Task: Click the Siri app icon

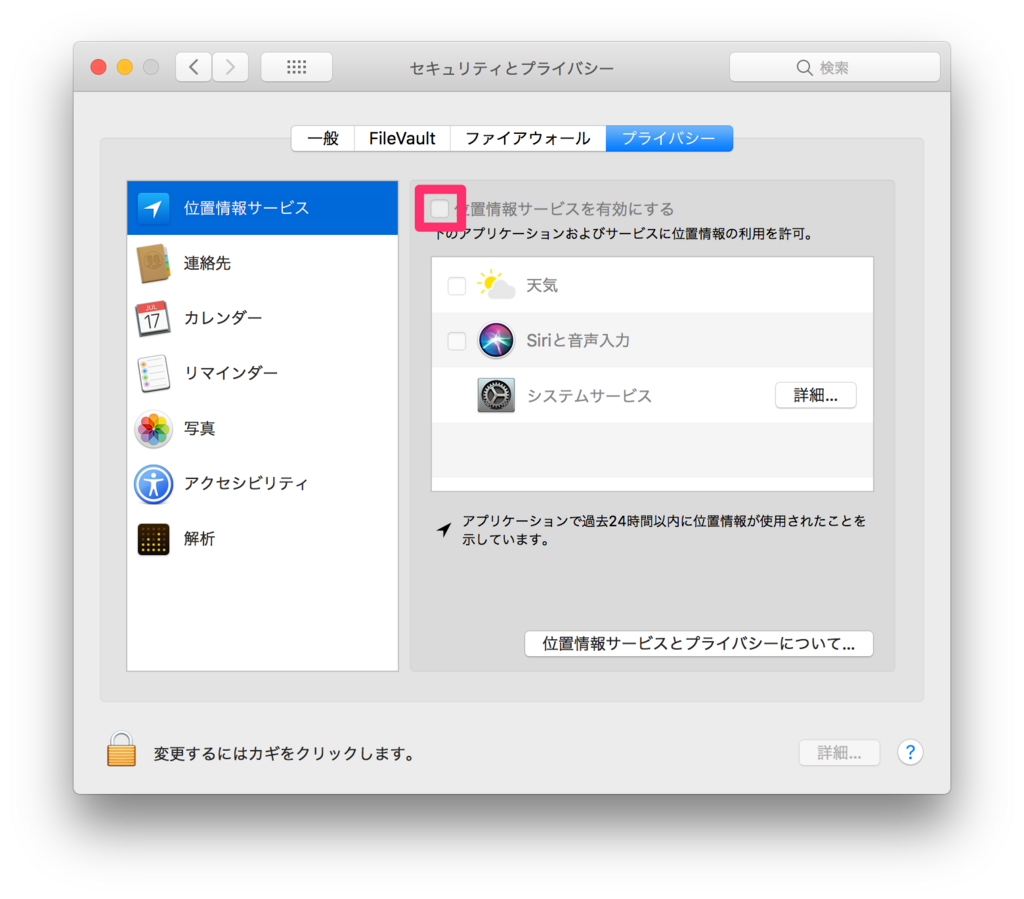Action: pyautogui.click(x=497, y=340)
